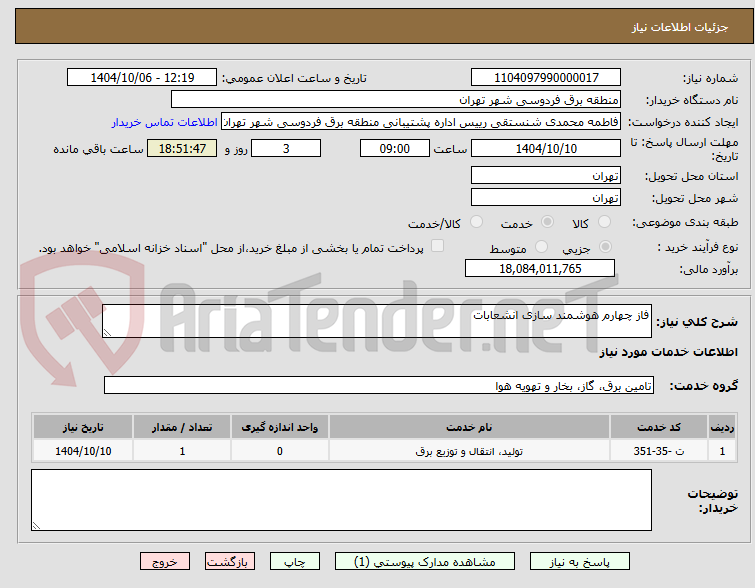This screenshot has height=588, width=755.
Task: Click the اطلاعات خدمات مورد نیاز section title
Action: [x=668, y=353]
